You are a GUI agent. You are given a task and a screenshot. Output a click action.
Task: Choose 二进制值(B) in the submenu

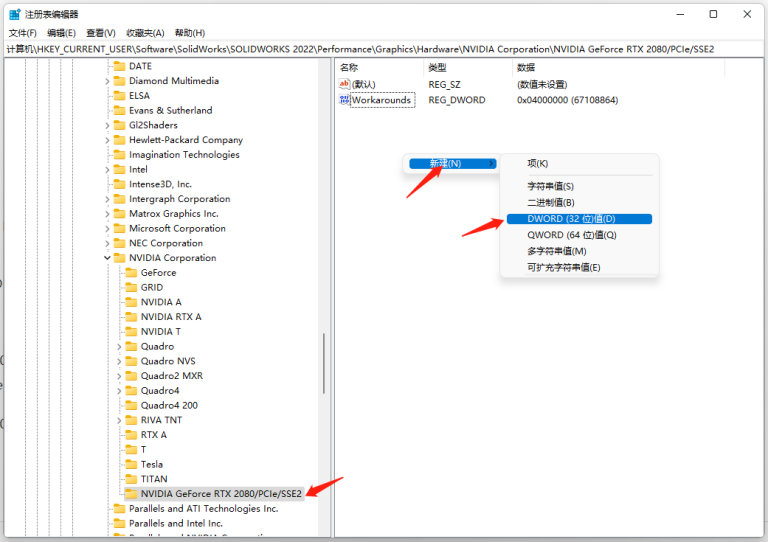click(579, 202)
